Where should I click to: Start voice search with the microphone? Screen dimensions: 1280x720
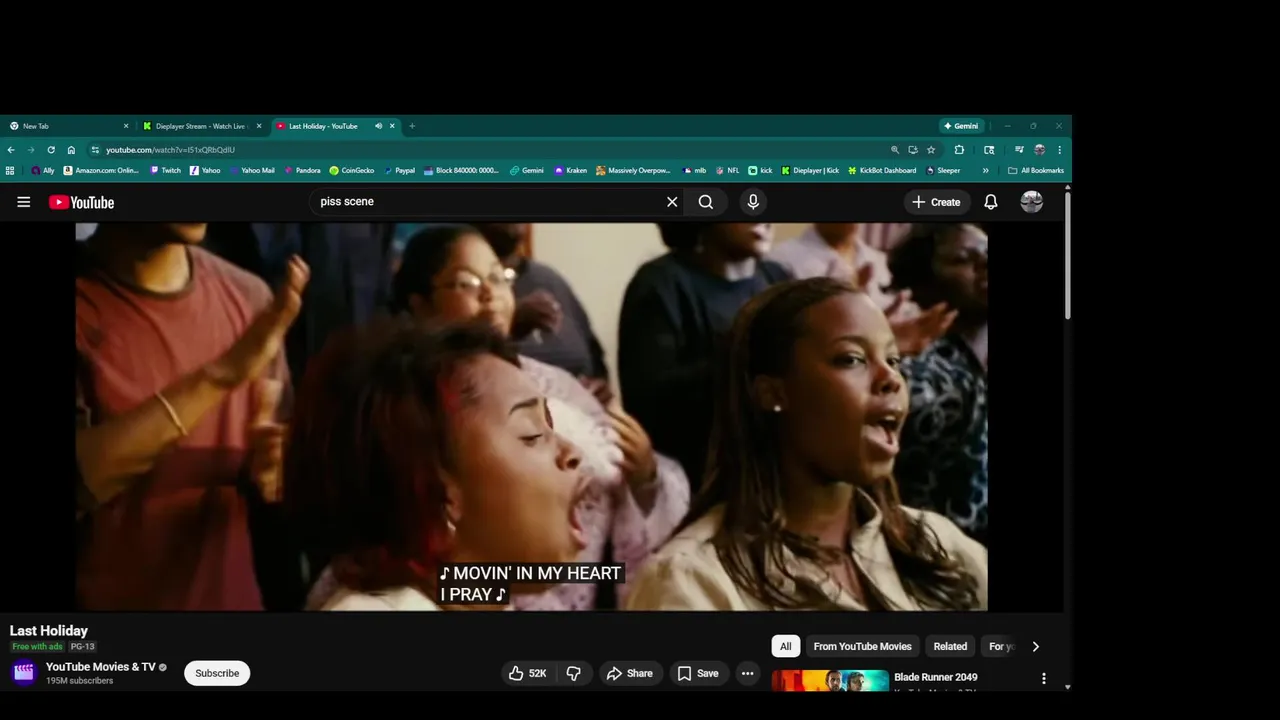(x=753, y=202)
